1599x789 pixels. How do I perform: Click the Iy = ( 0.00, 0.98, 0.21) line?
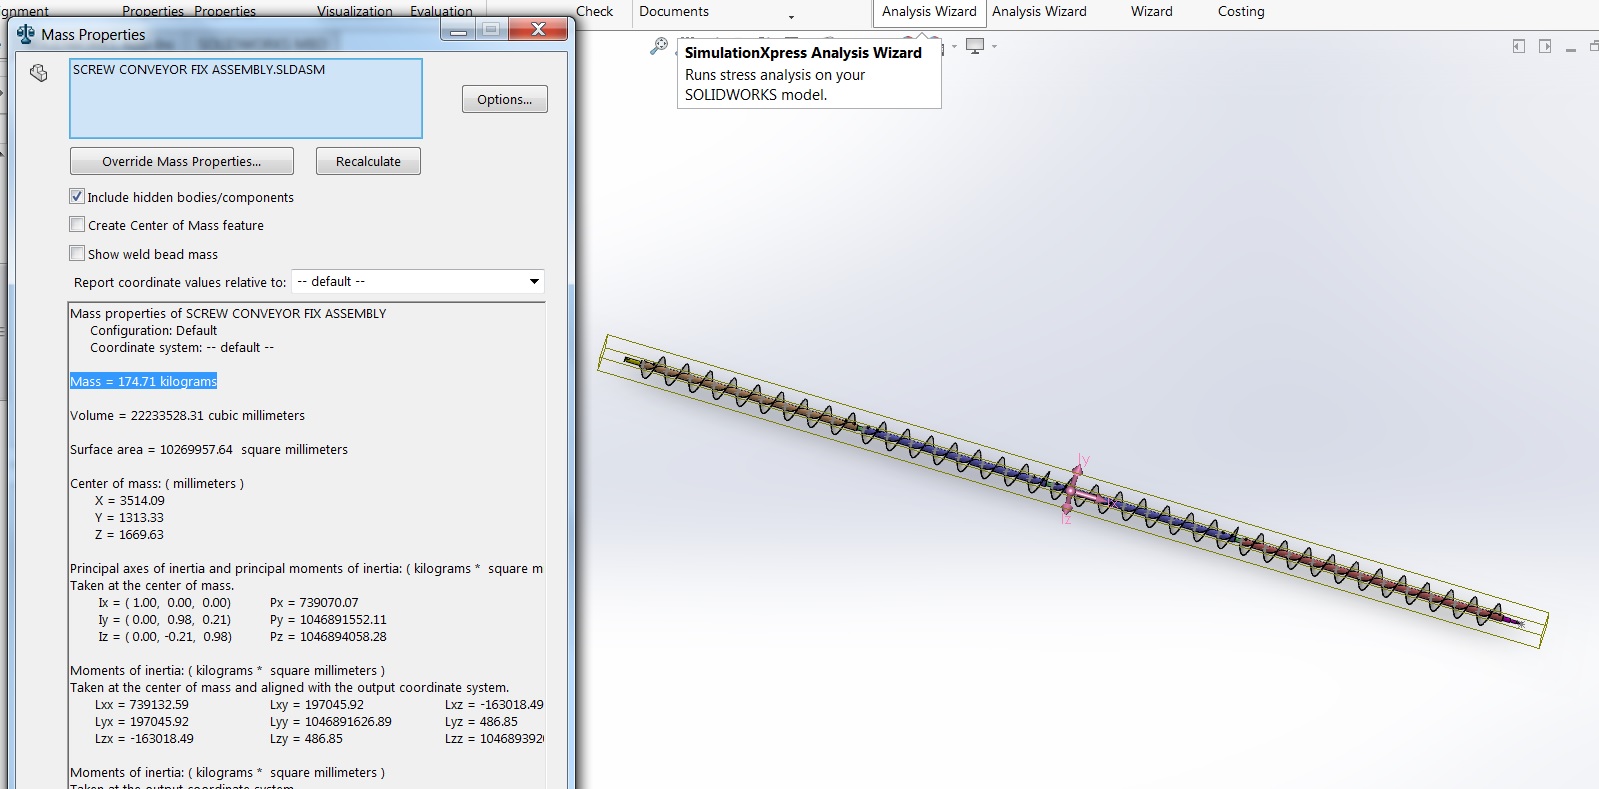point(164,619)
